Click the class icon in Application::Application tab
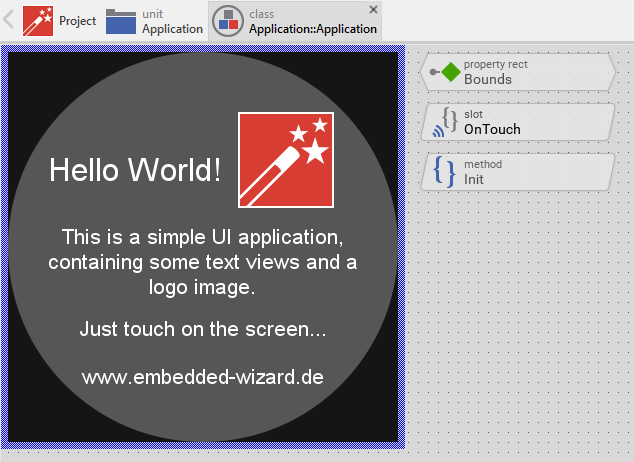This screenshot has height=462, width=634. coord(228,21)
